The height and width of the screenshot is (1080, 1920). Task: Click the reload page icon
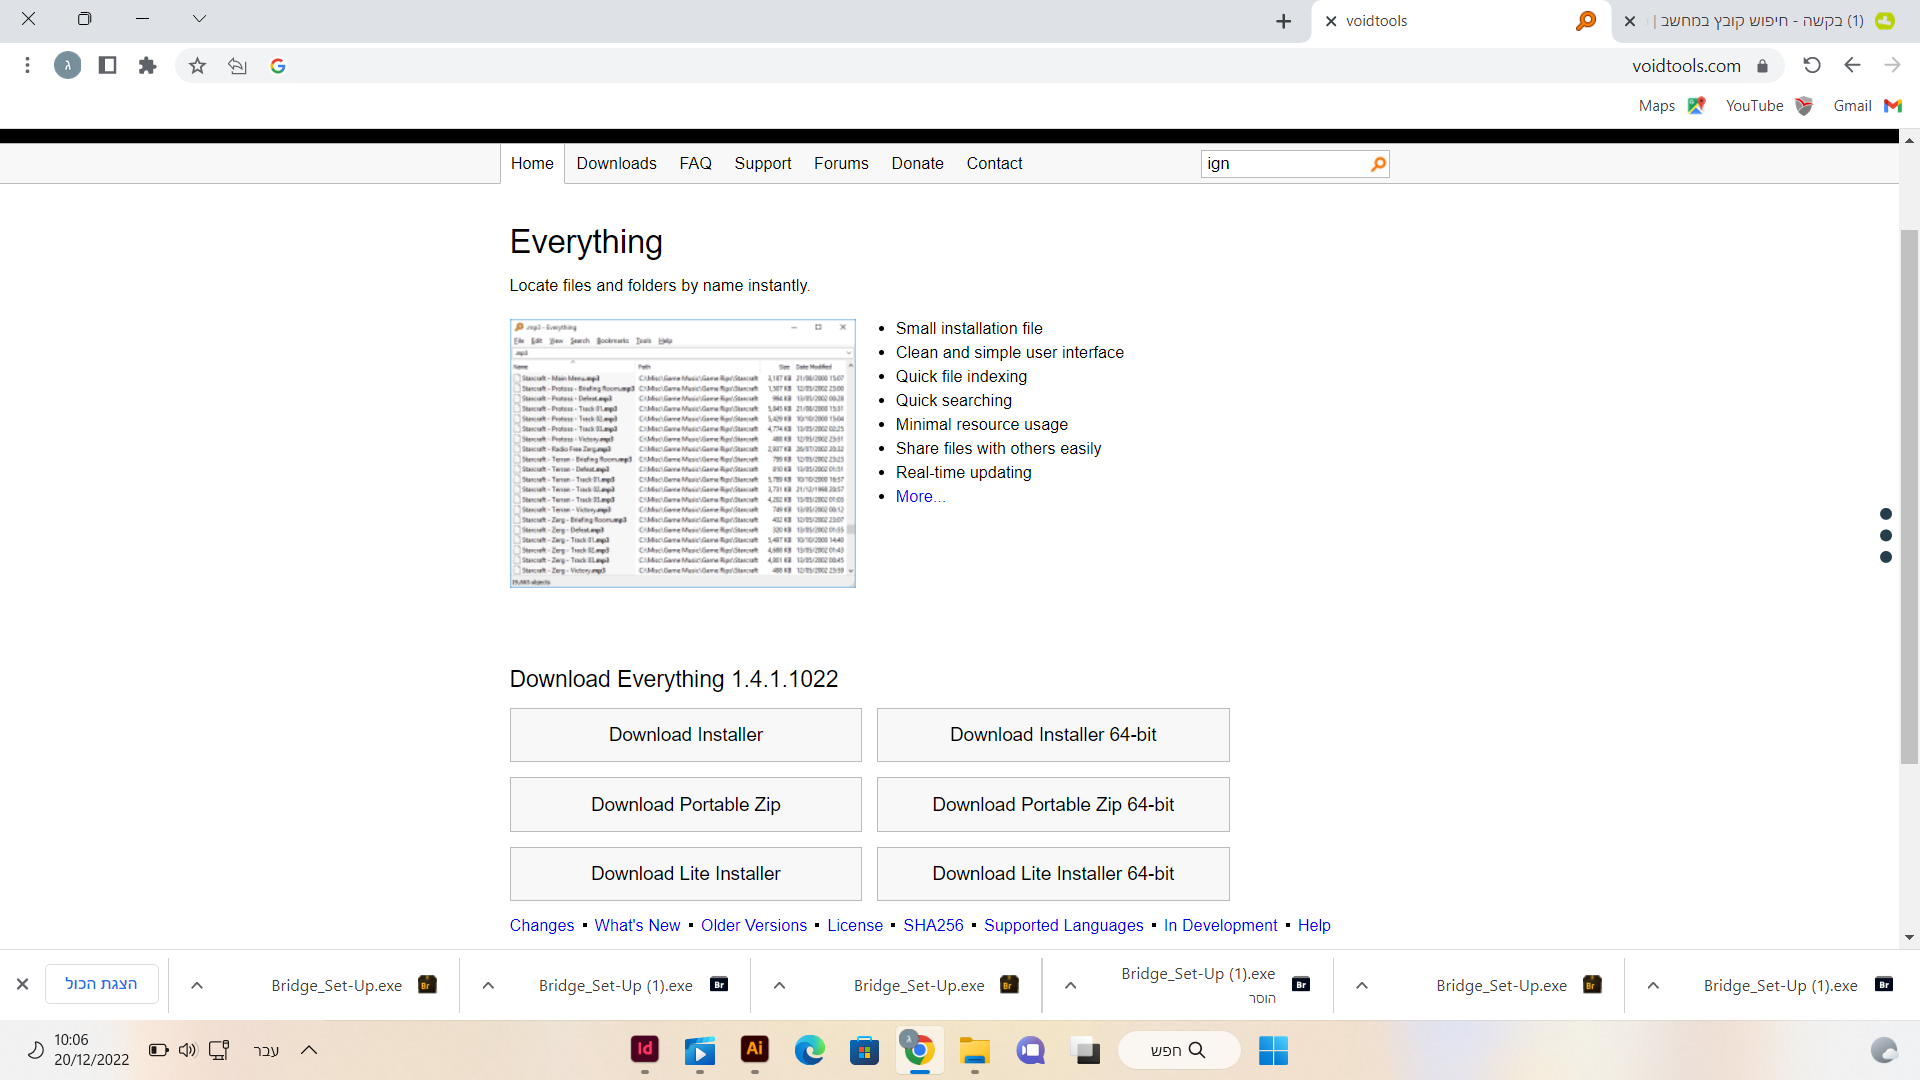(1811, 66)
